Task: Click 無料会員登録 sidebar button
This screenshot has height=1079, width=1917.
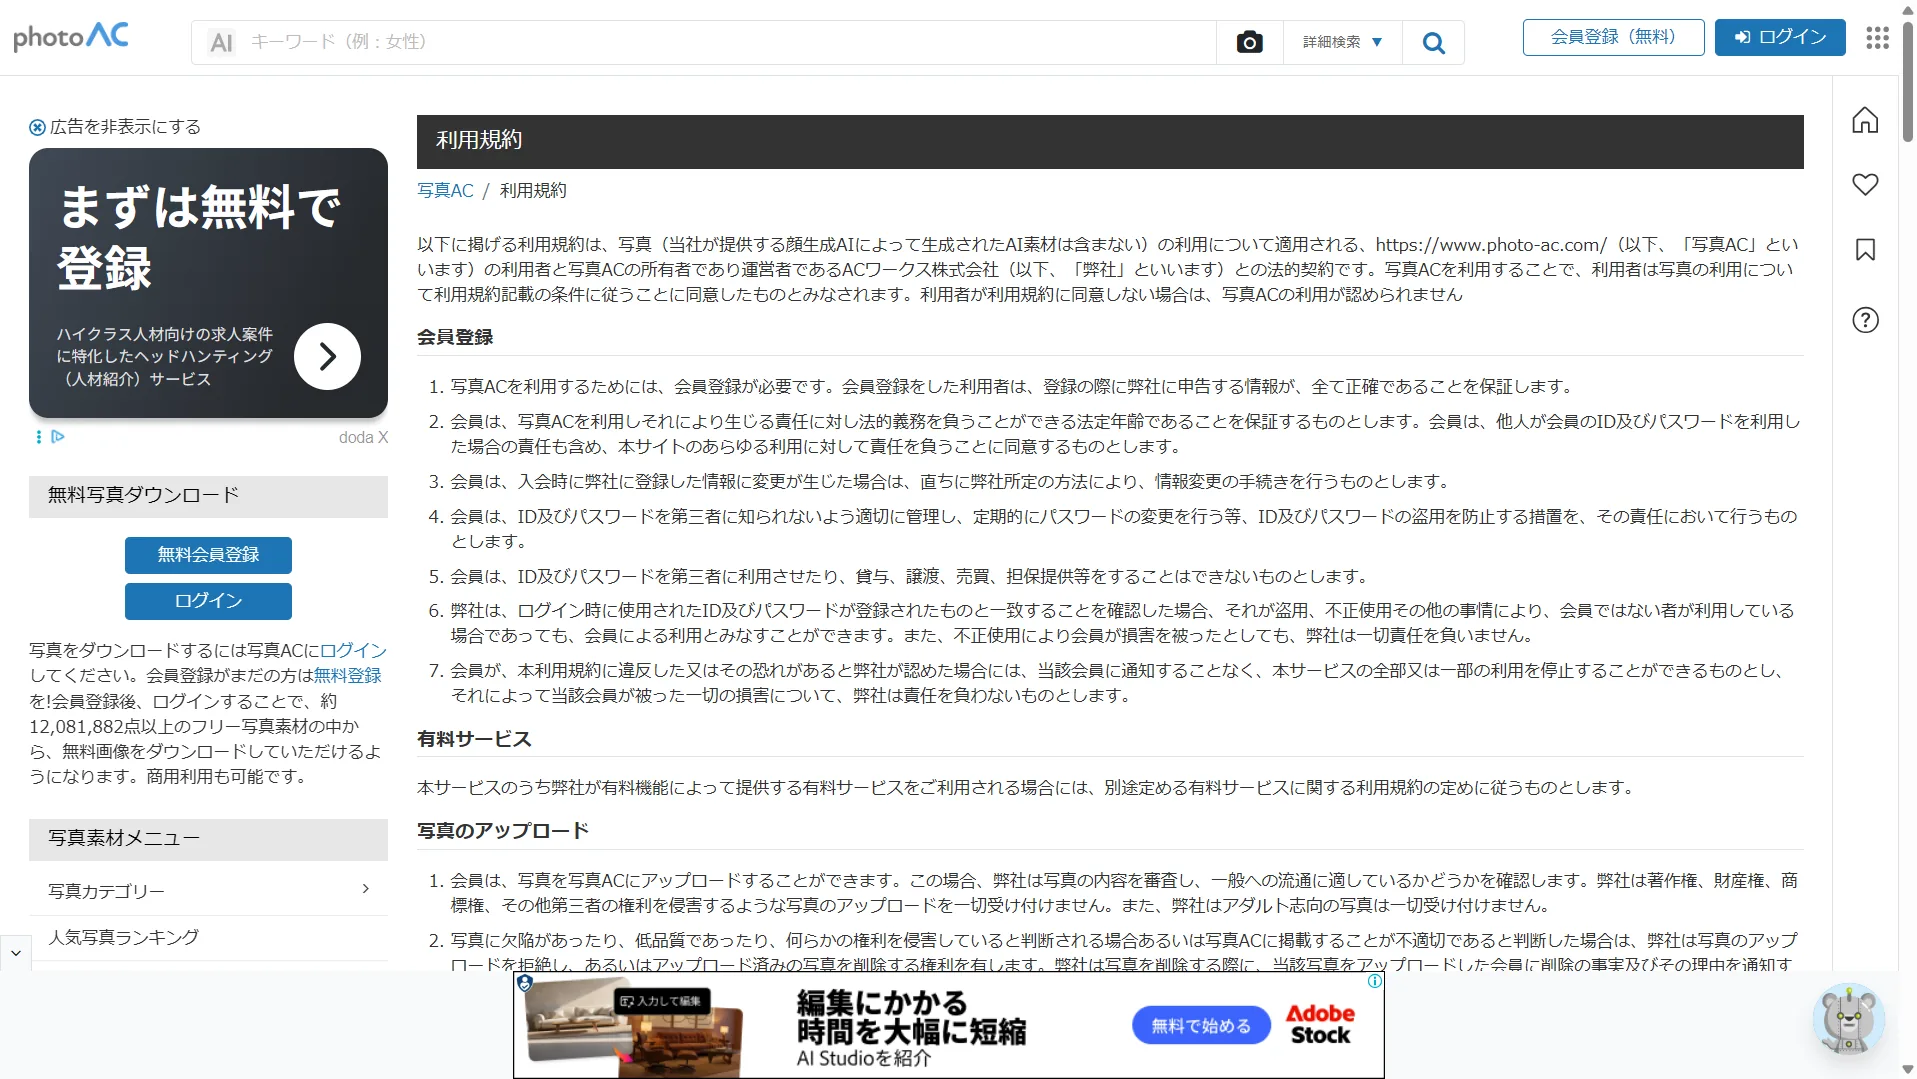Action: click(208, 555)
